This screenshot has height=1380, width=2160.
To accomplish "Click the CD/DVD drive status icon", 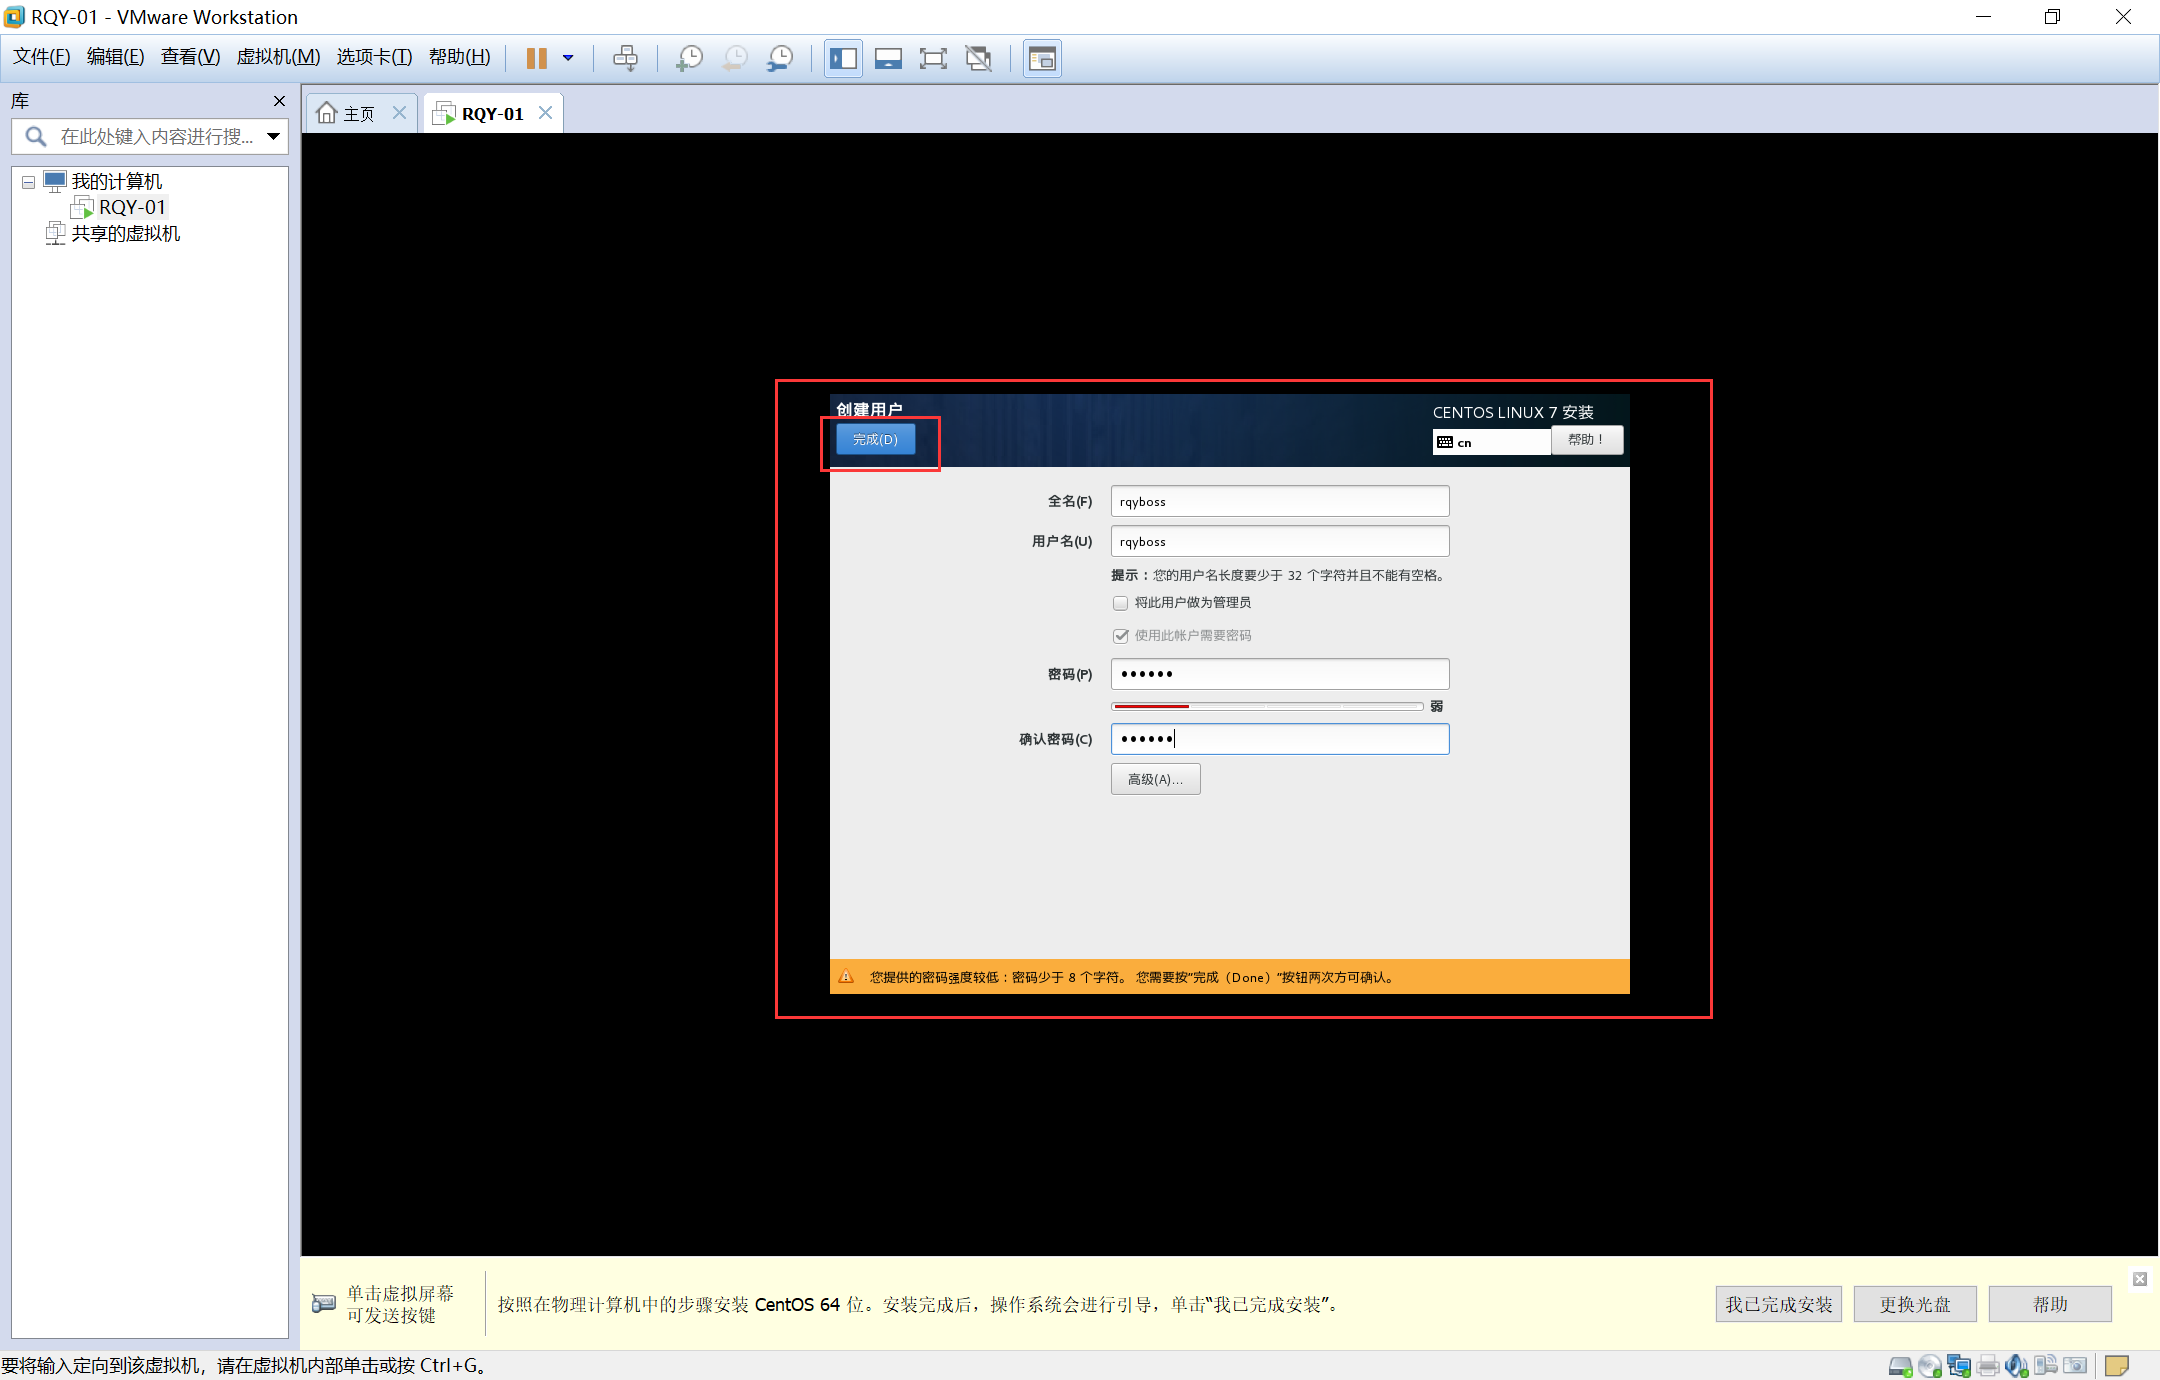I will (x=1930, y=1365).
